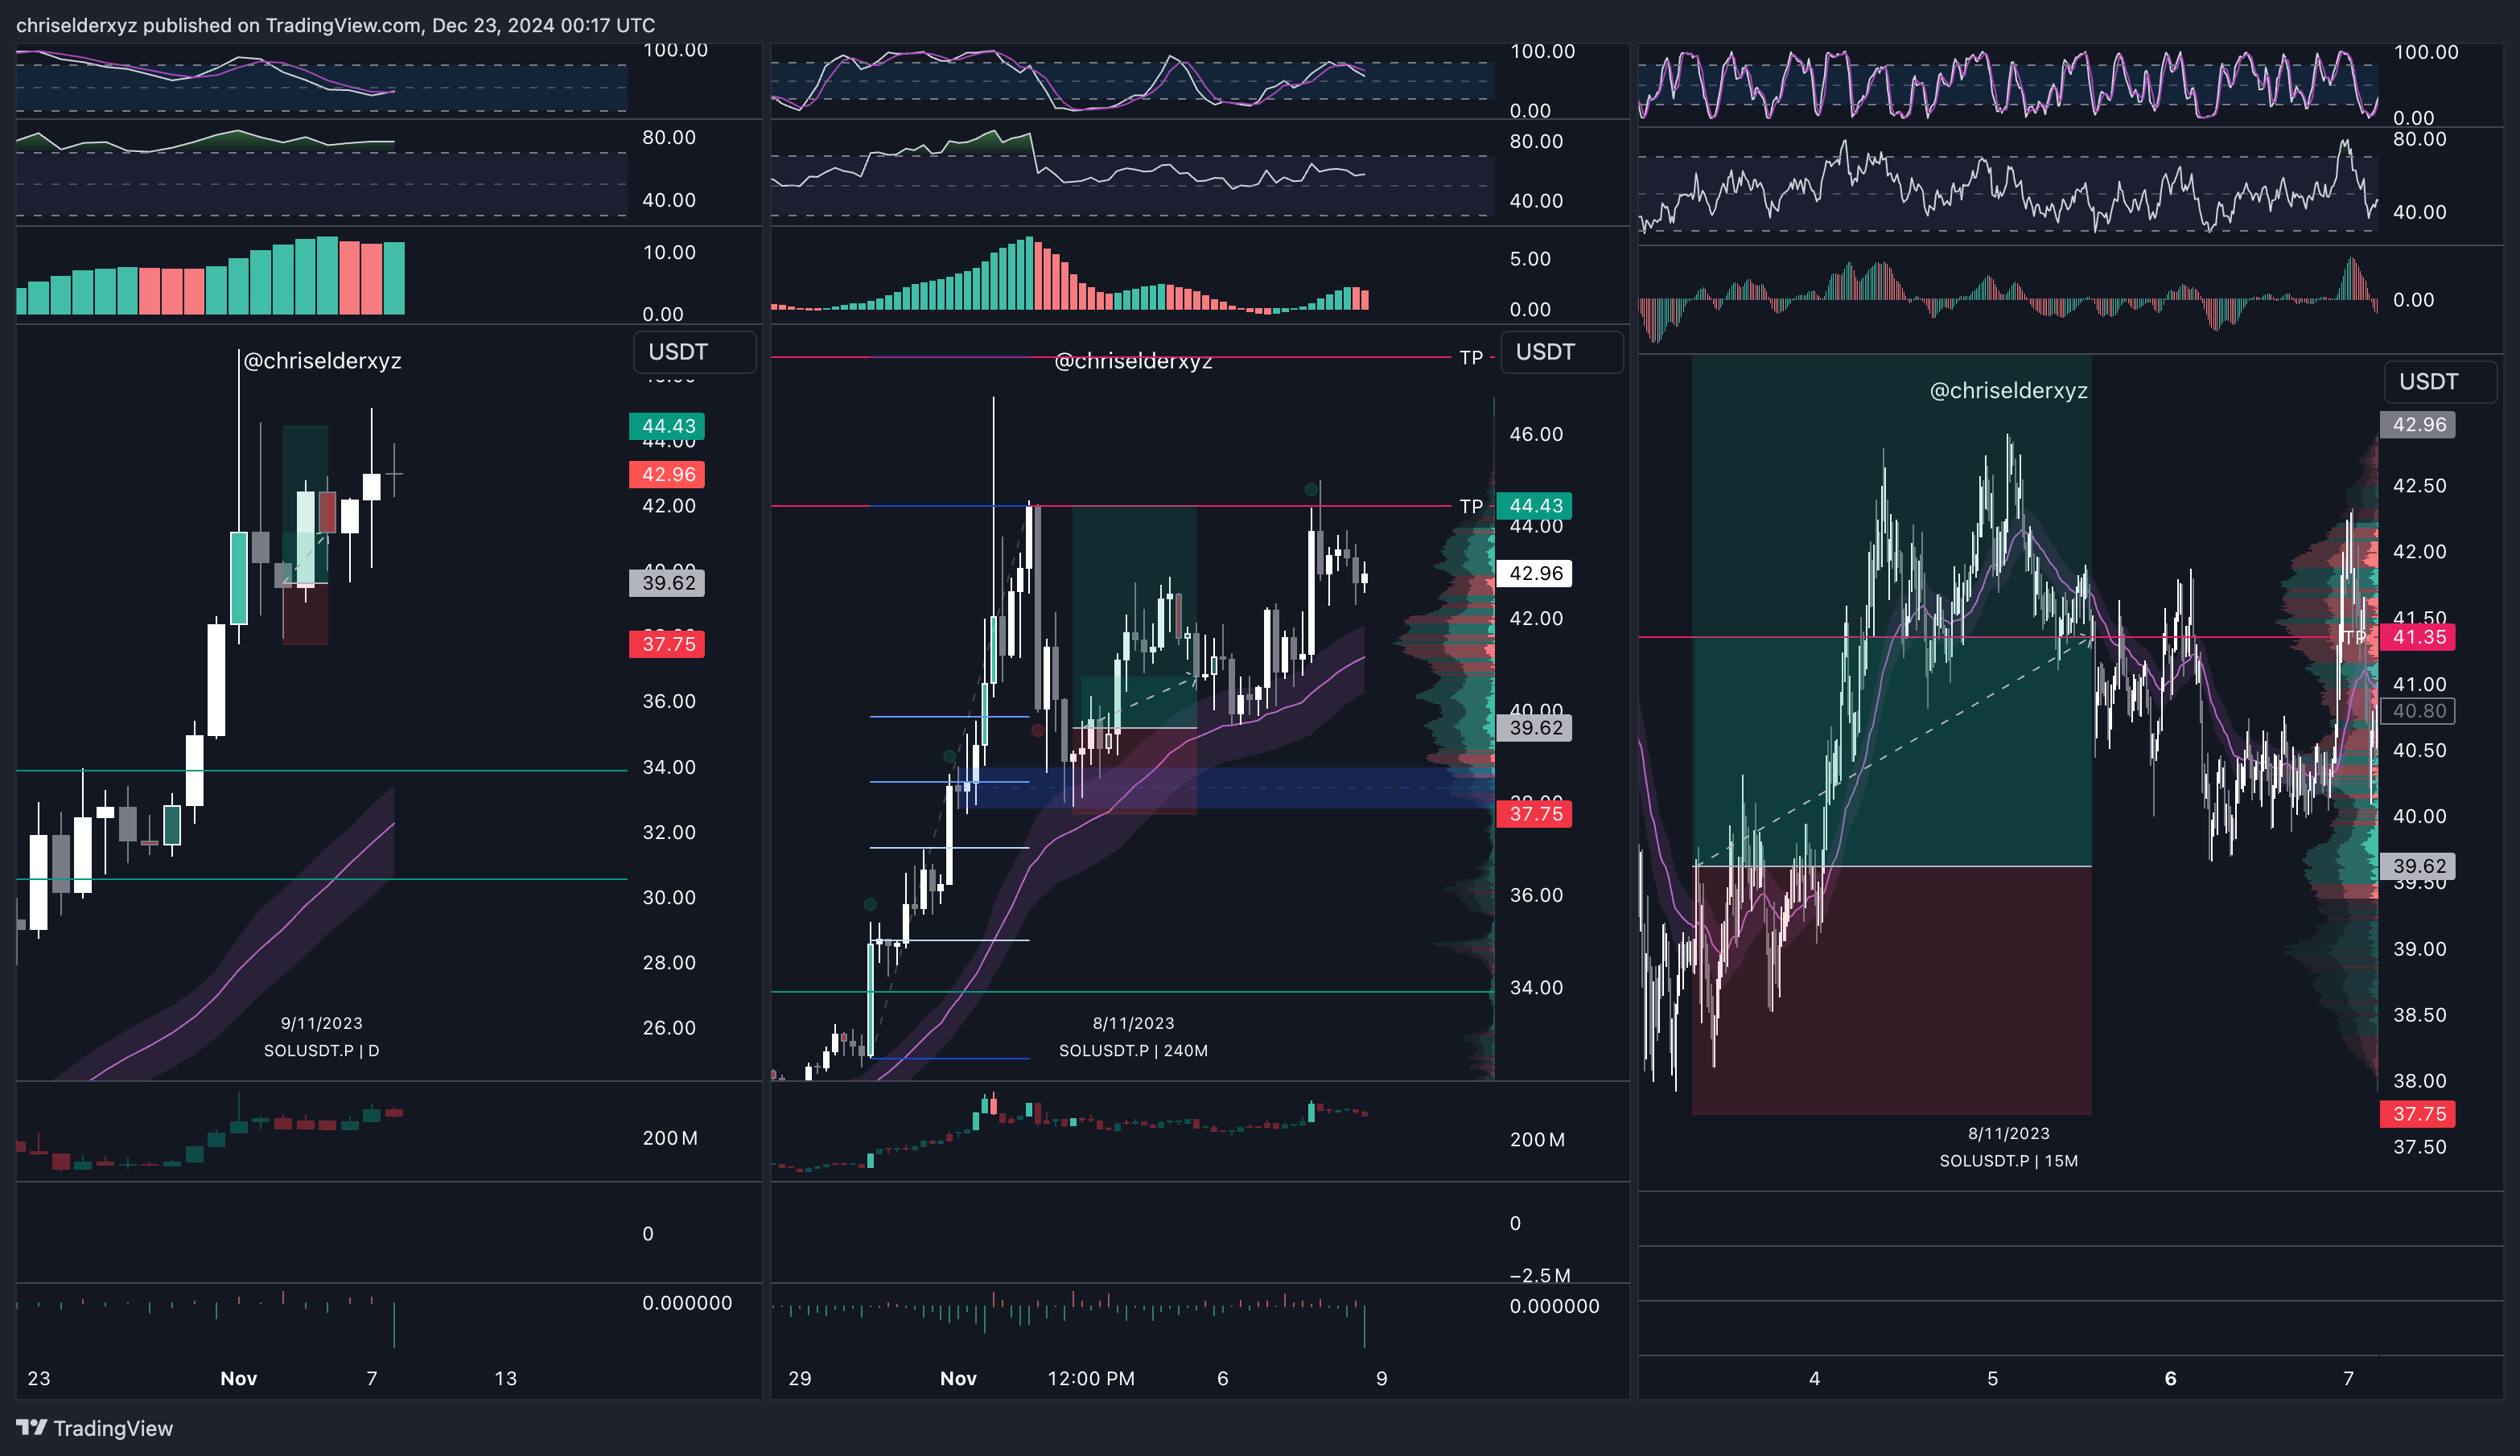Click Nov label on daily chart time axis
This screenshot has height=1456, width=2520.
238,1378
